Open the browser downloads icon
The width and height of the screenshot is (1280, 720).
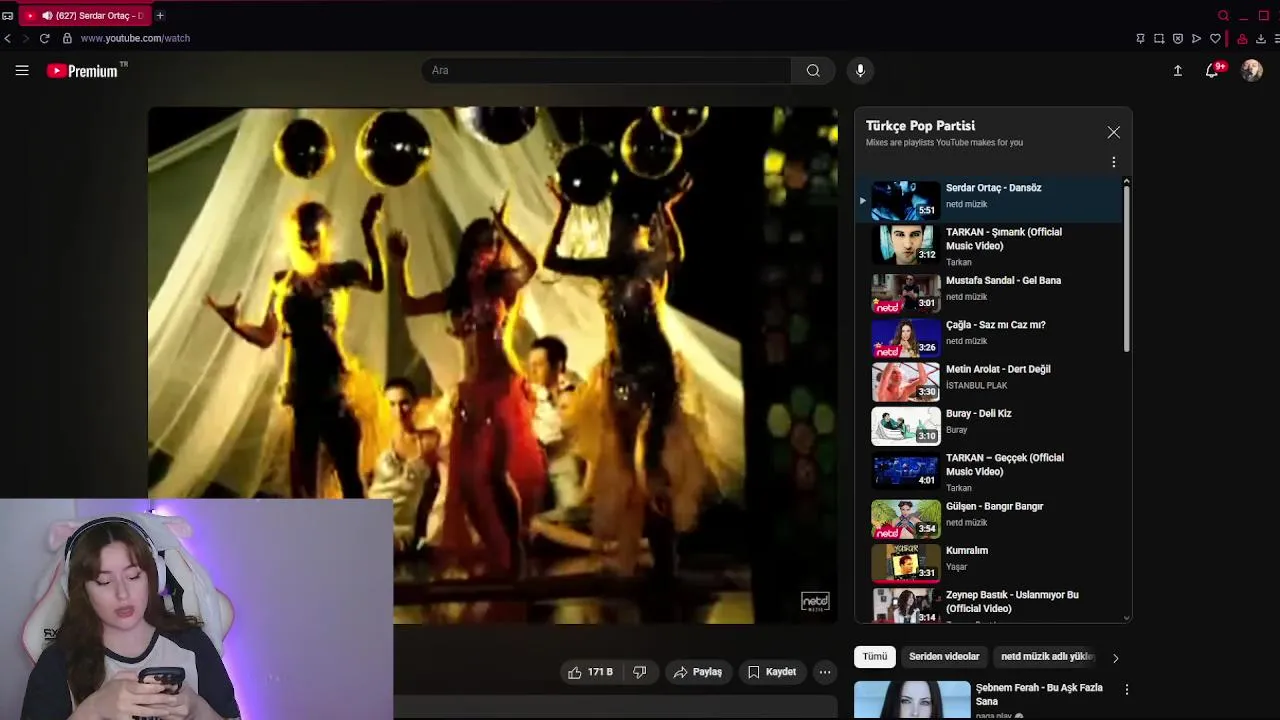coord(1261,39)
